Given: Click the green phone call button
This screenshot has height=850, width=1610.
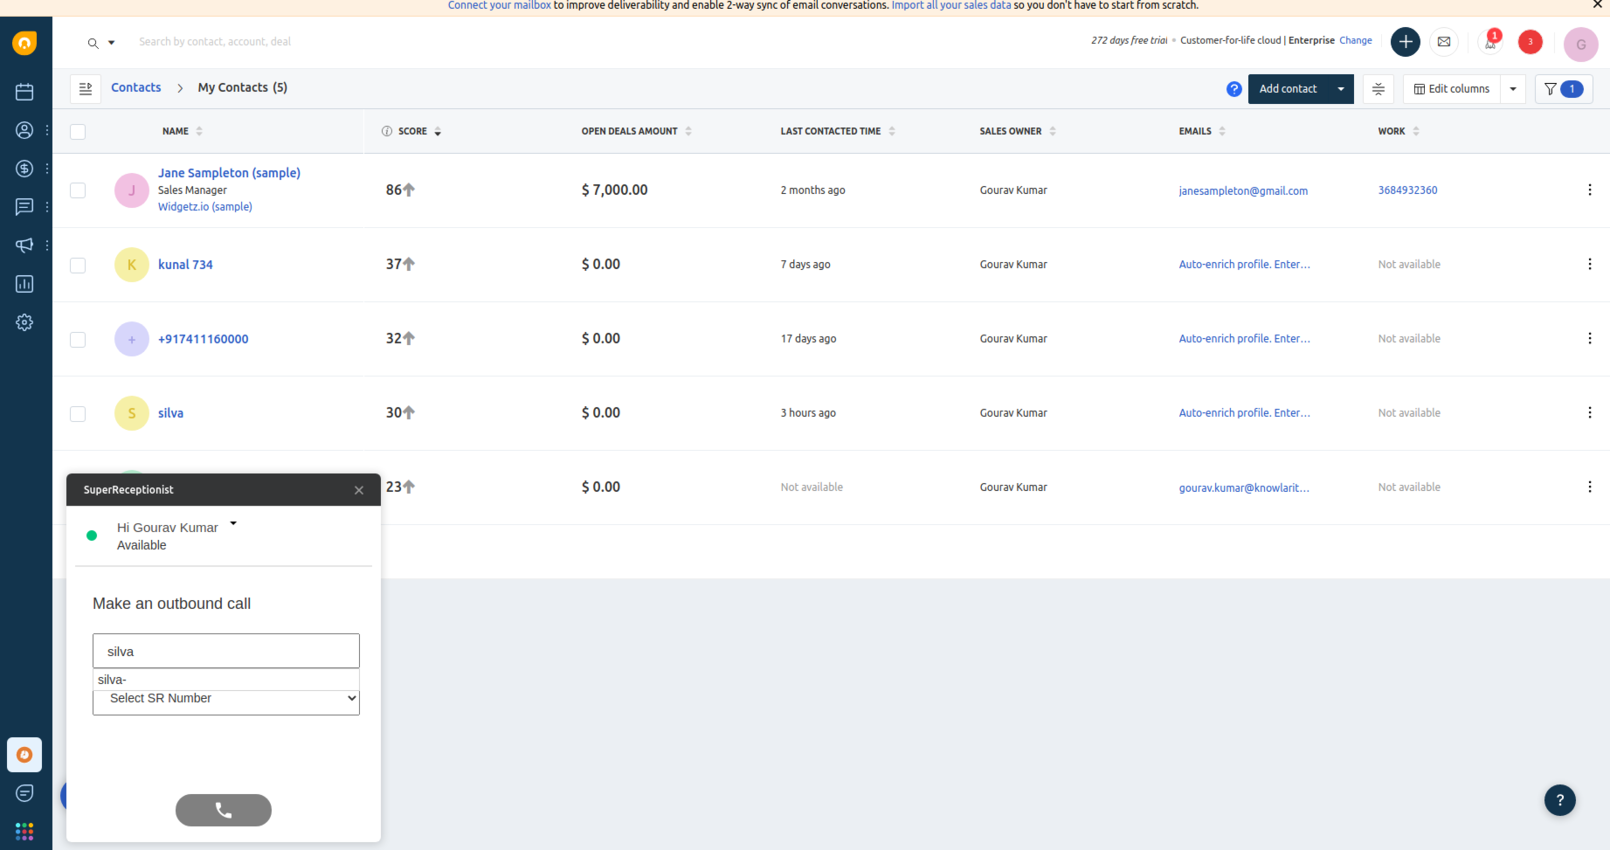Looking at the screenshot, I should [x=223, y=810].
